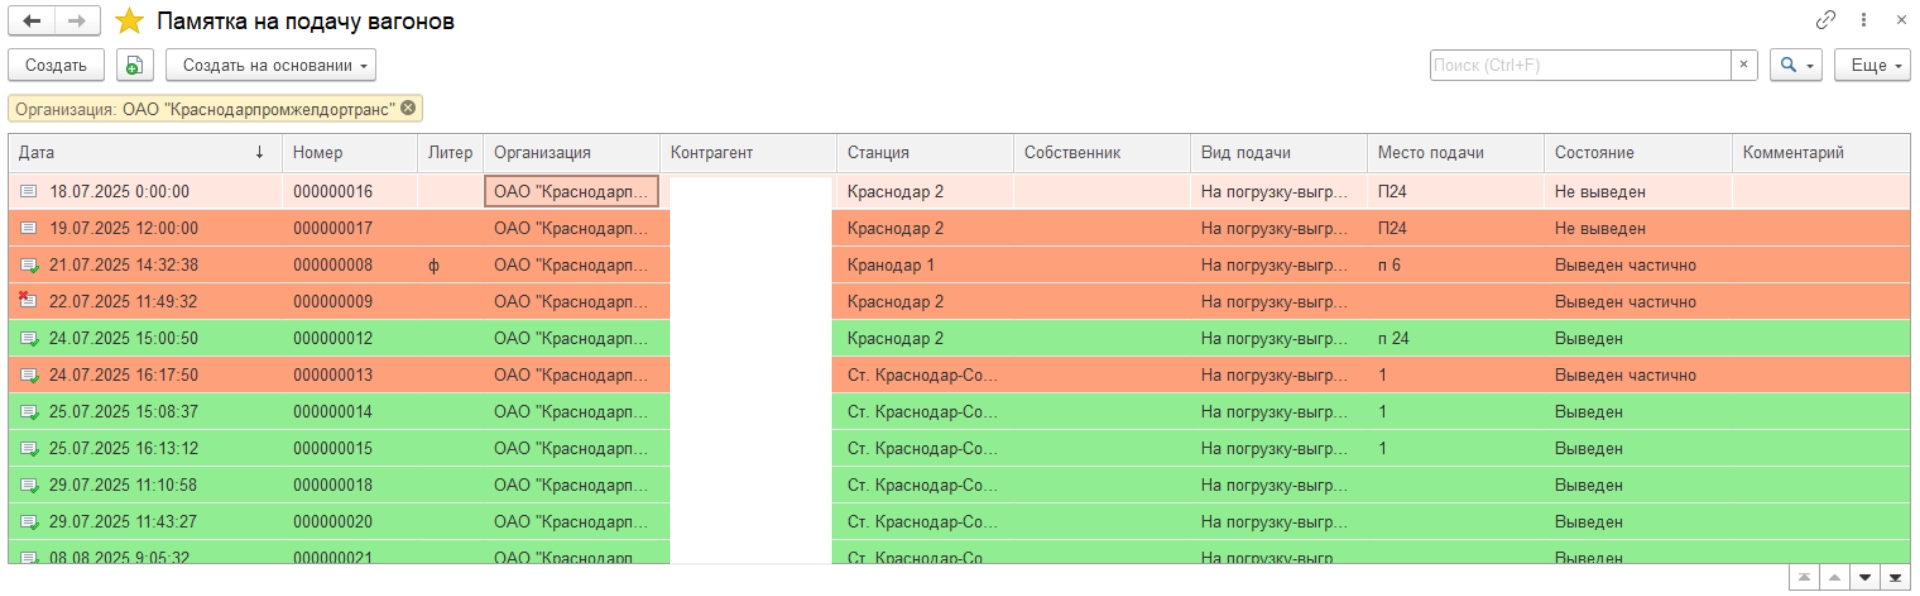Click the yellow favorites star icon
The height and width of the screenshot is (596, 1920).
point(129,21)
